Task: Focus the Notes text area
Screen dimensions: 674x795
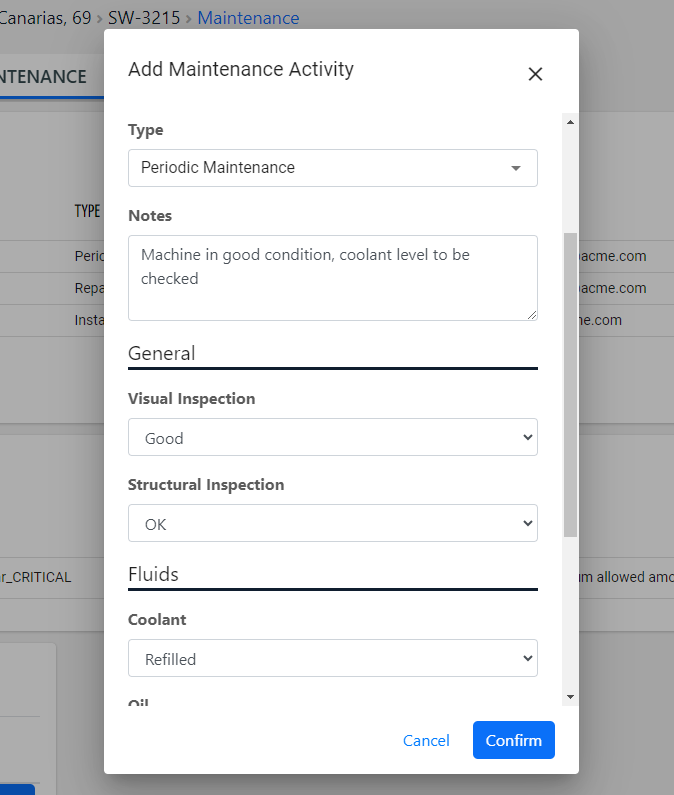Action: point(332,277)
